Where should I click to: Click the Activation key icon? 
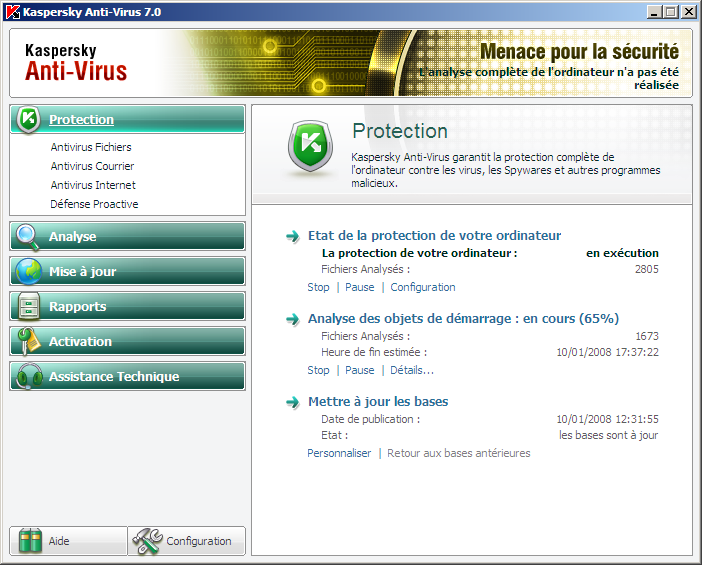29,342
